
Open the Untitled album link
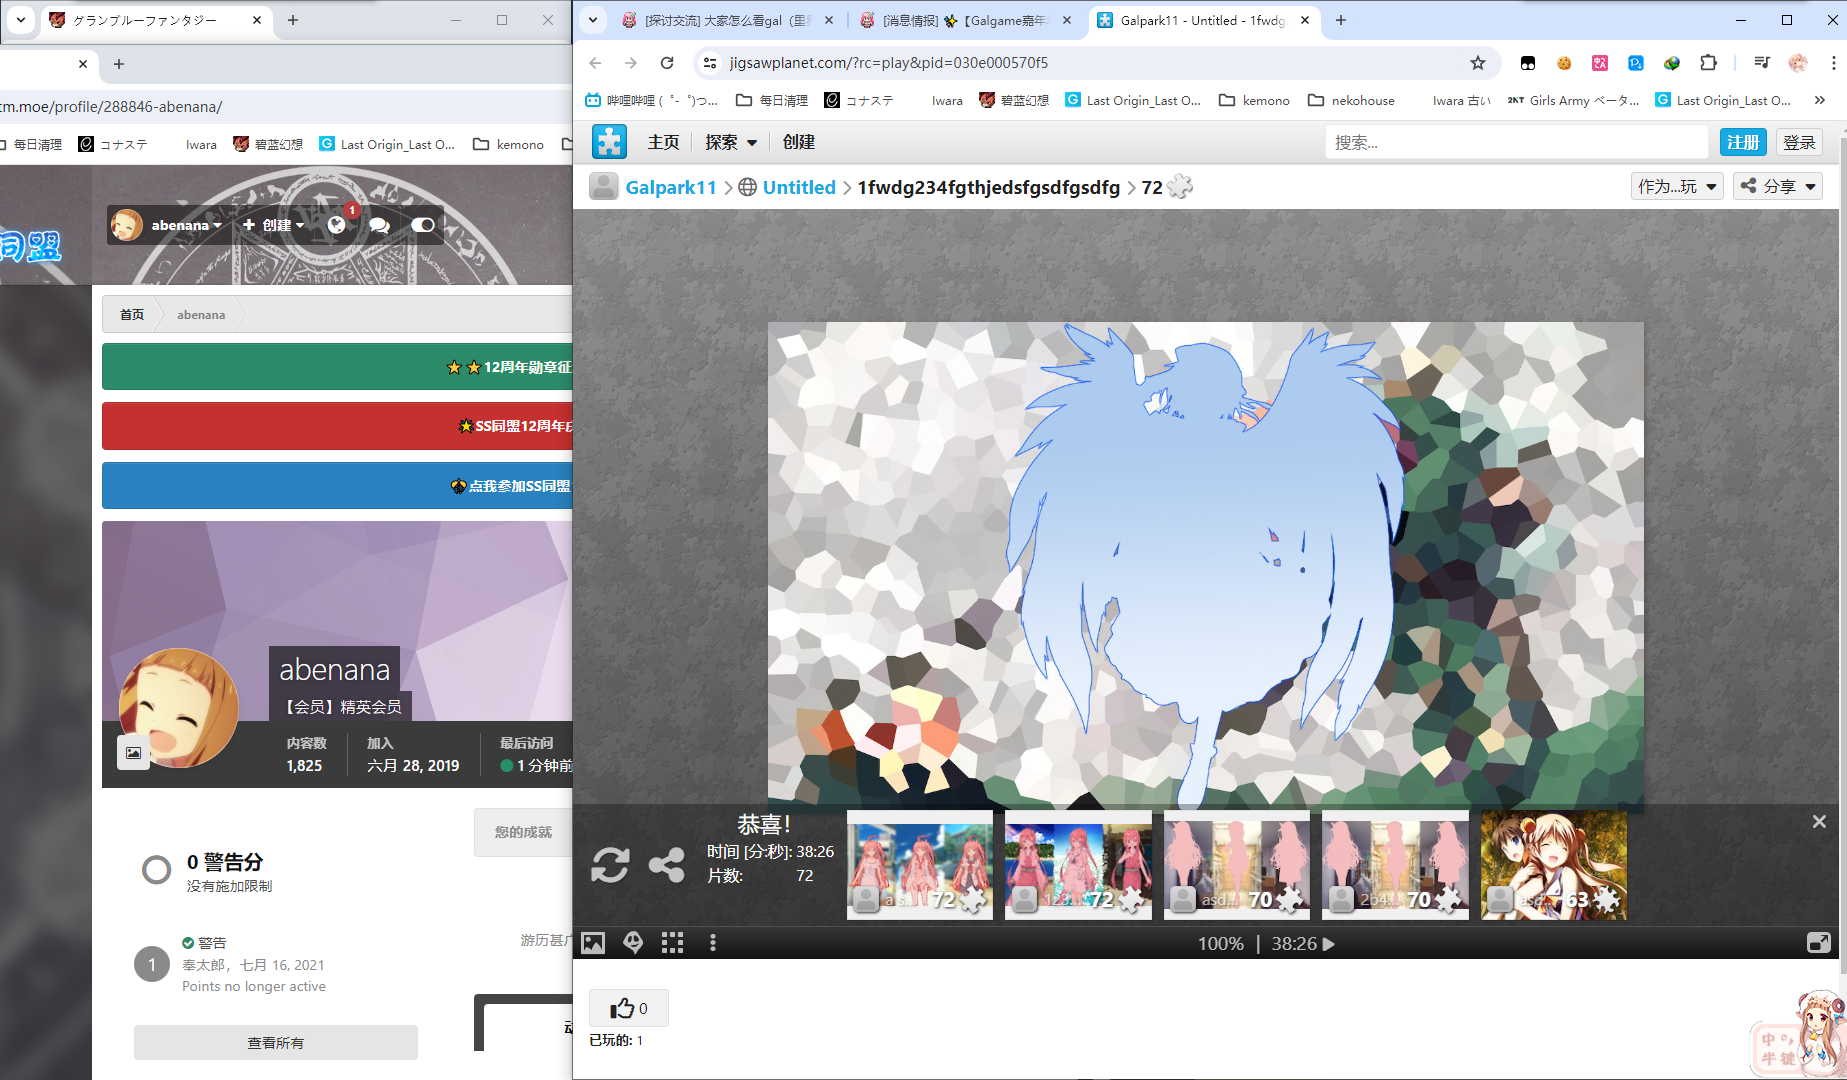799,187
